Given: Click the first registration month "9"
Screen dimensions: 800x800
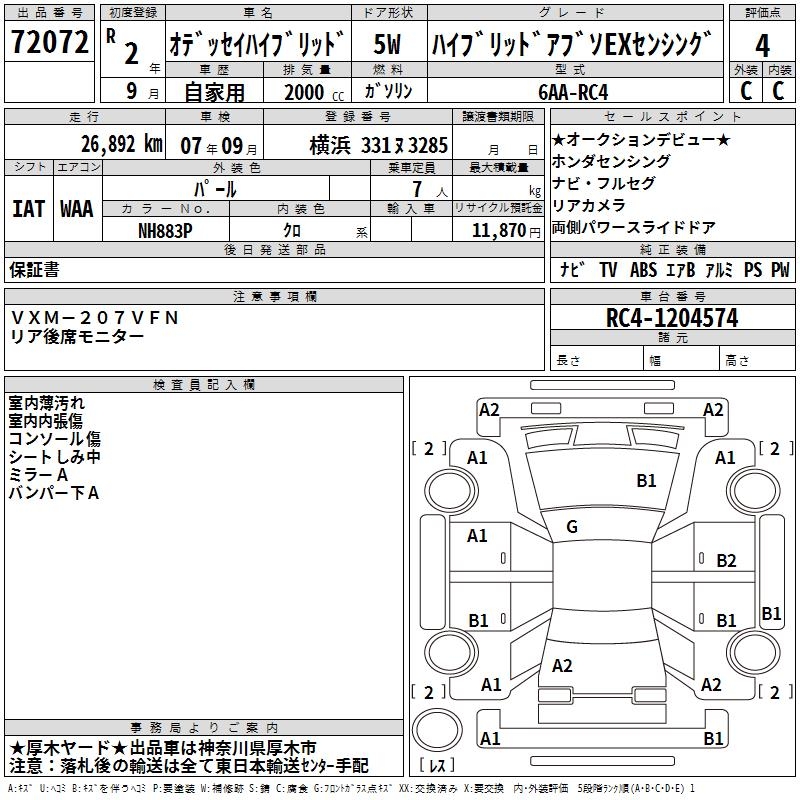Looking at the screenshot, I should point(132,91).
